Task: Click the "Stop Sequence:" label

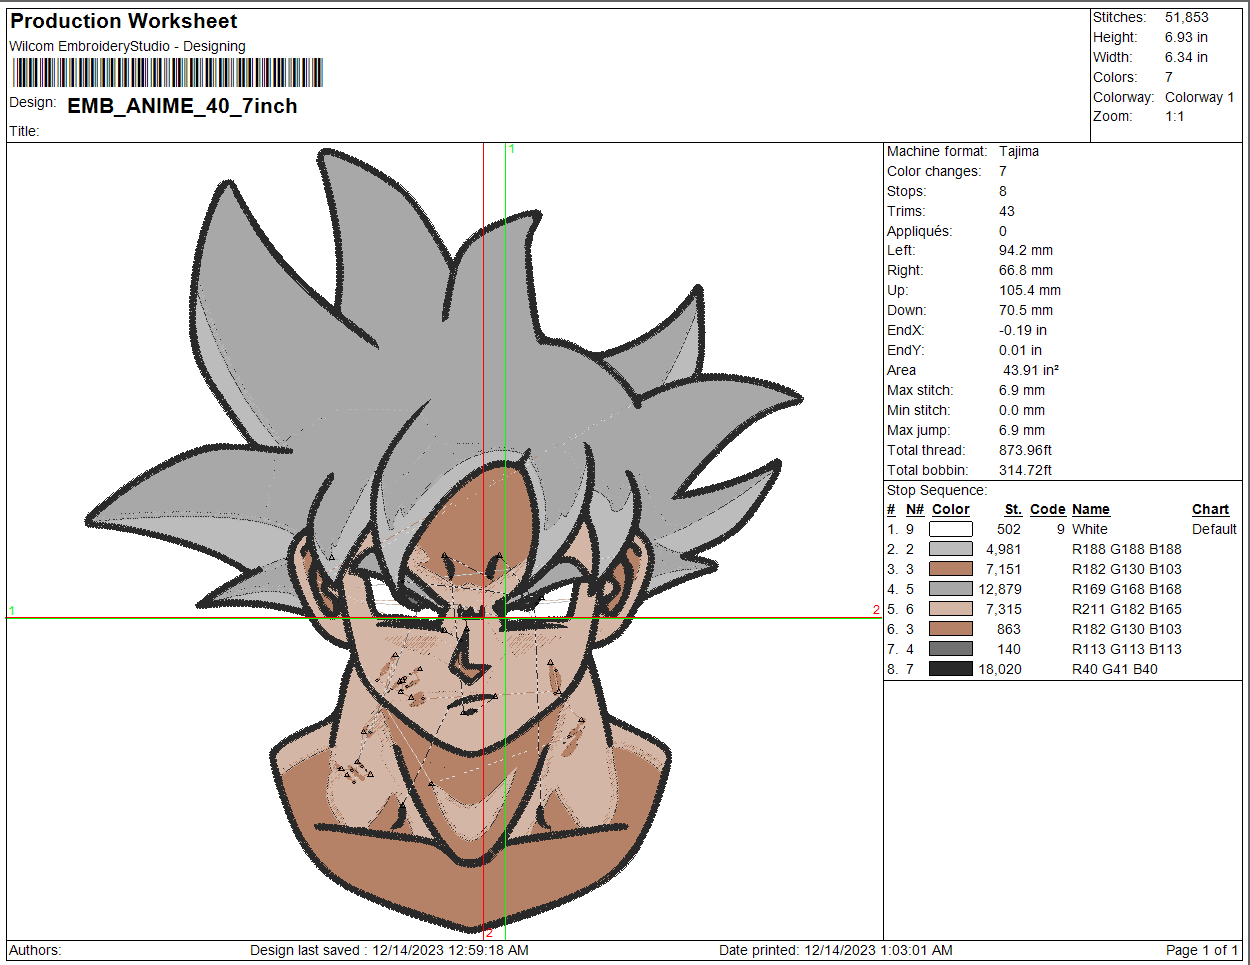Action: (x=937, y=490)
